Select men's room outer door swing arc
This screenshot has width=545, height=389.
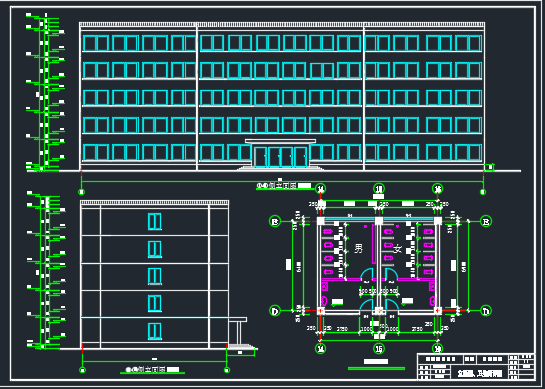[366, 306]
